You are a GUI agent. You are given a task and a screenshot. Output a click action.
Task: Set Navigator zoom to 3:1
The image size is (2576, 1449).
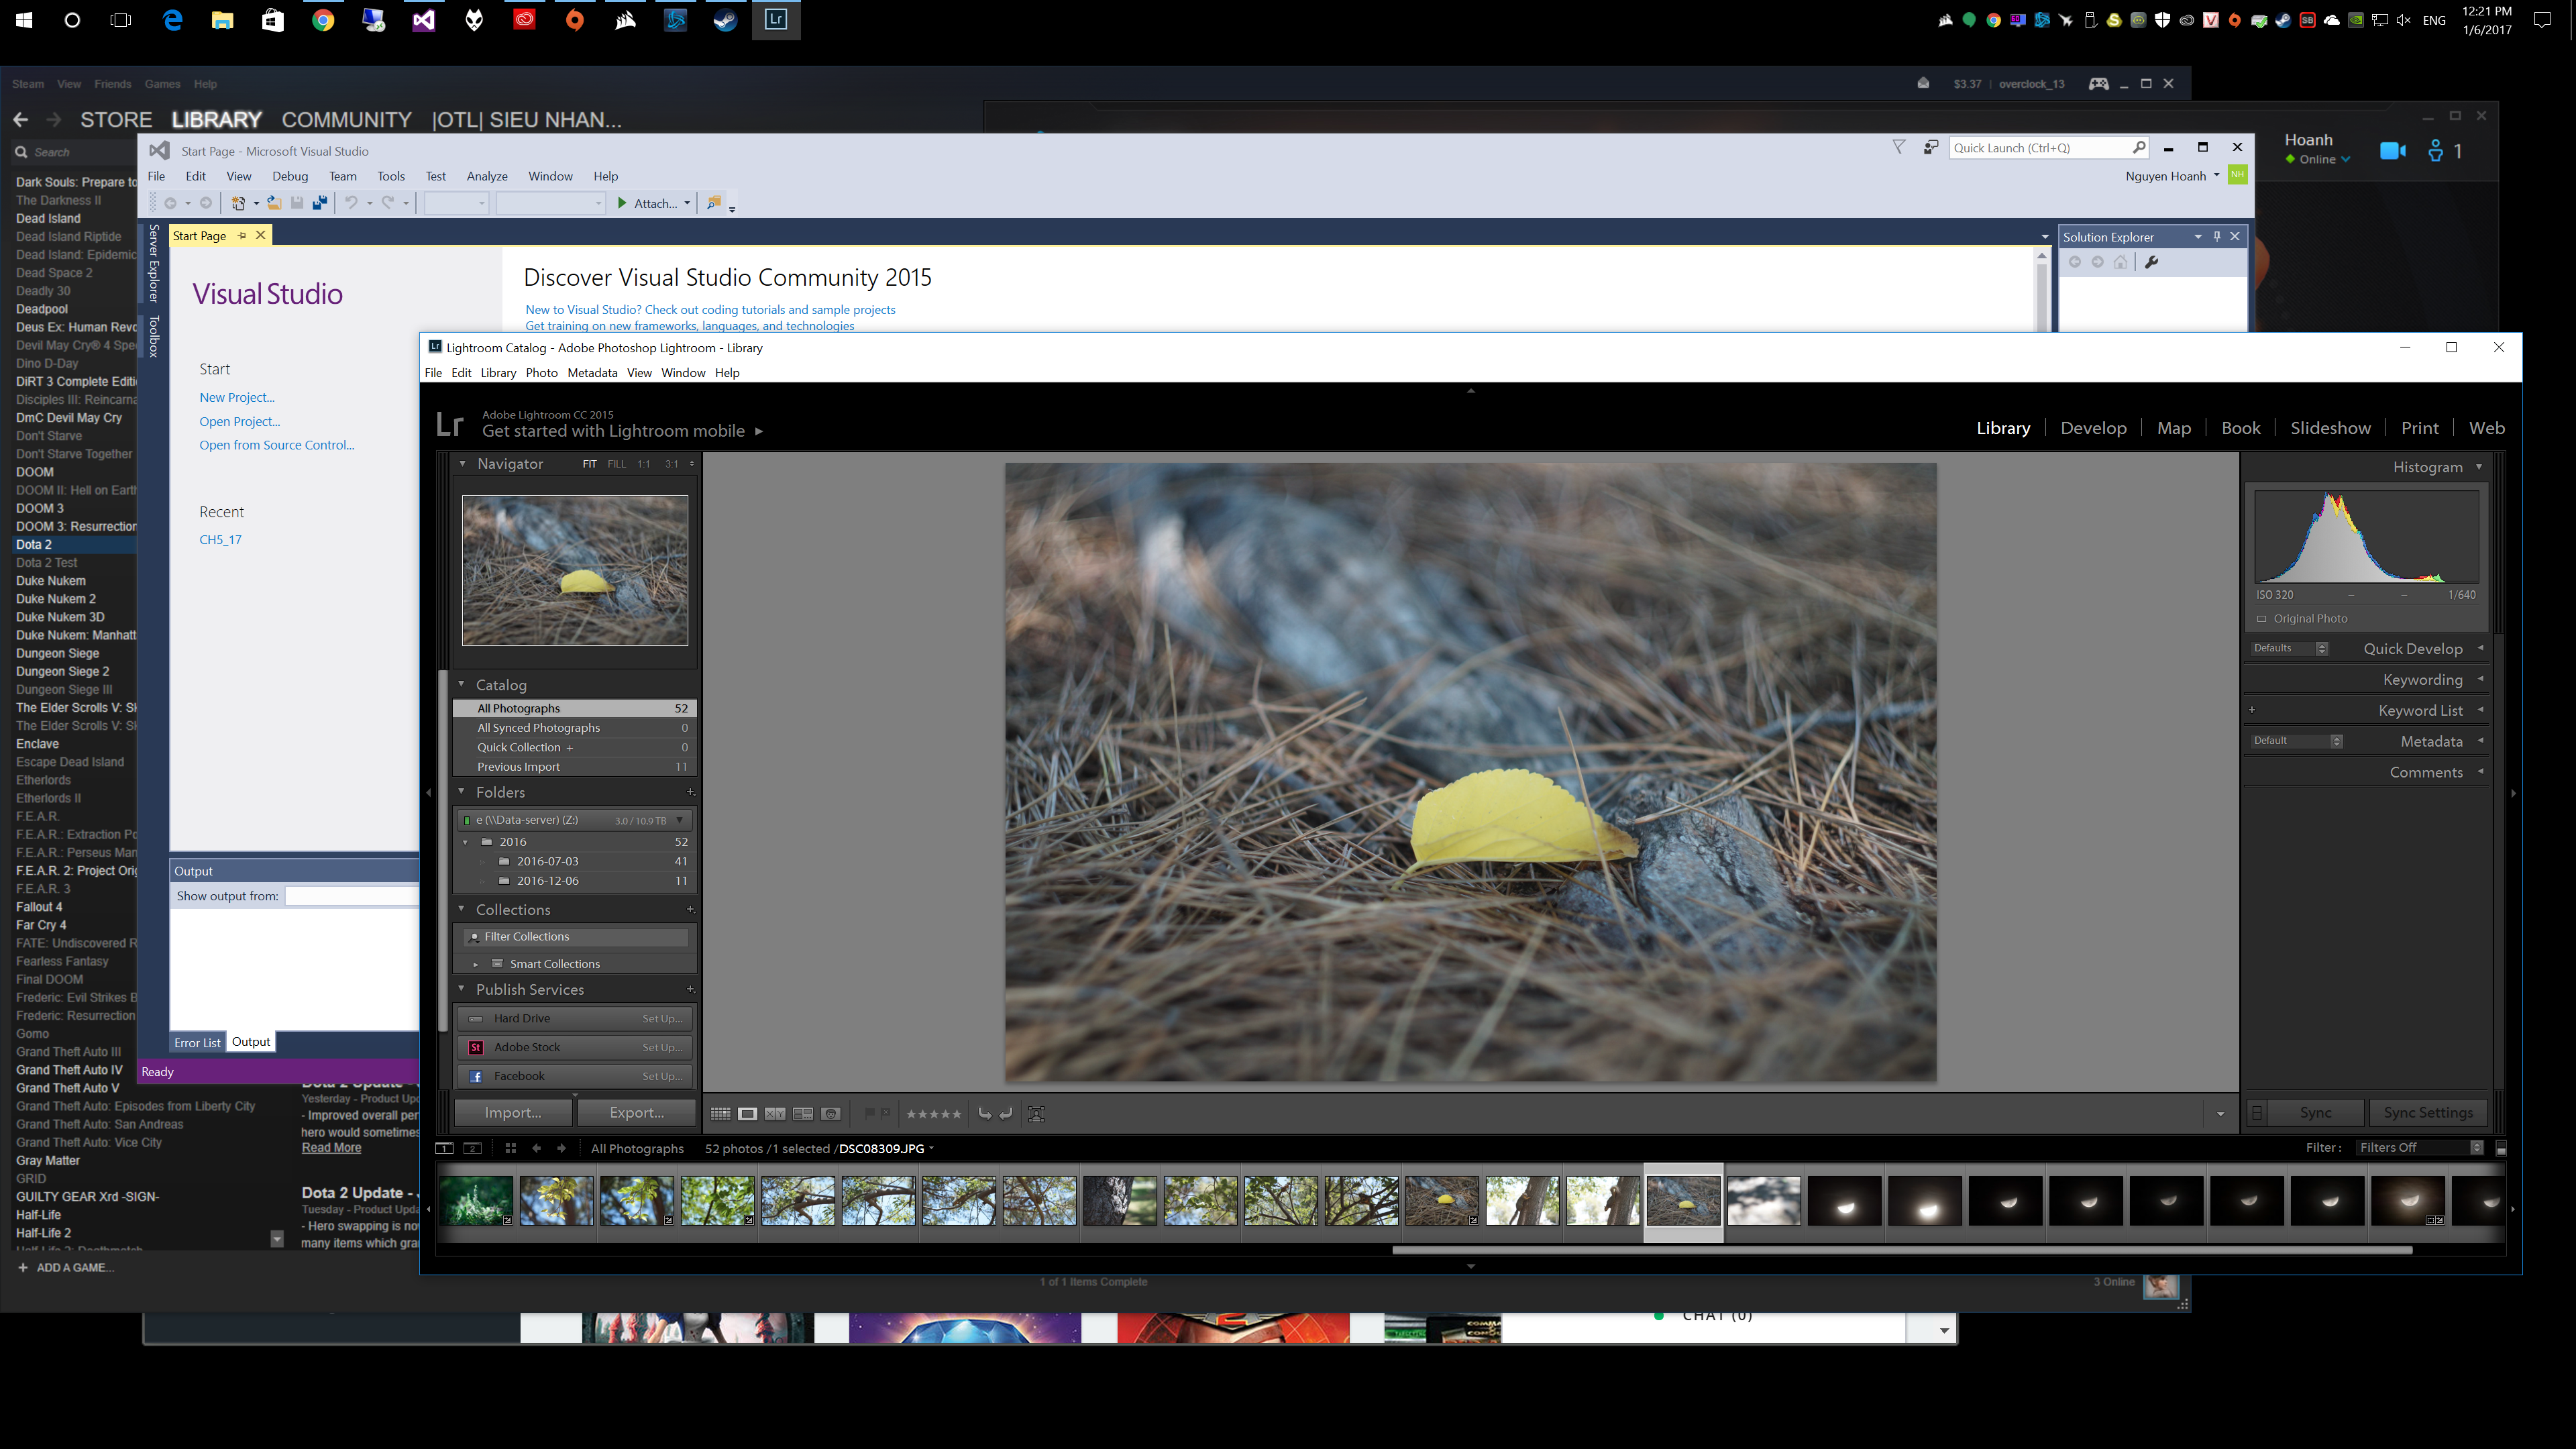672,464
